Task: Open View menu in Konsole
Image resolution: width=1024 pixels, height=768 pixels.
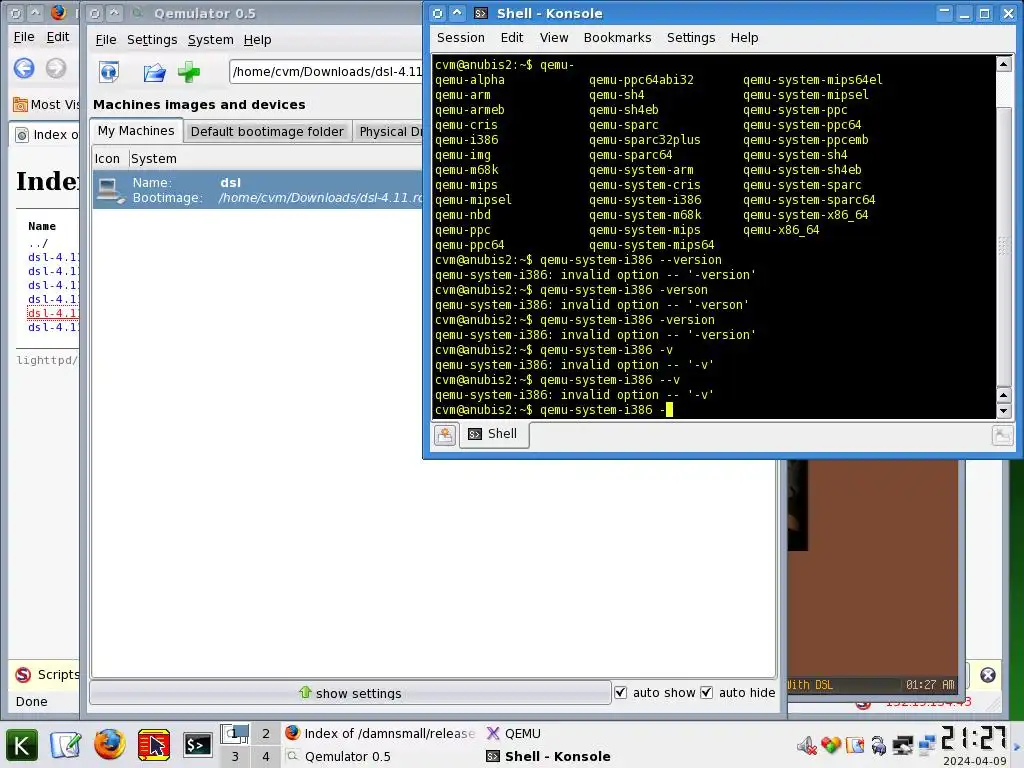Action: click(554, 38)
